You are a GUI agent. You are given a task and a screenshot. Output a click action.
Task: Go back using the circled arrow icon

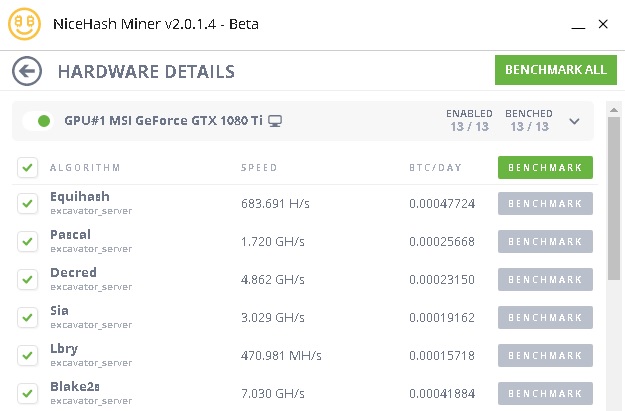click(x=27, y=71)
